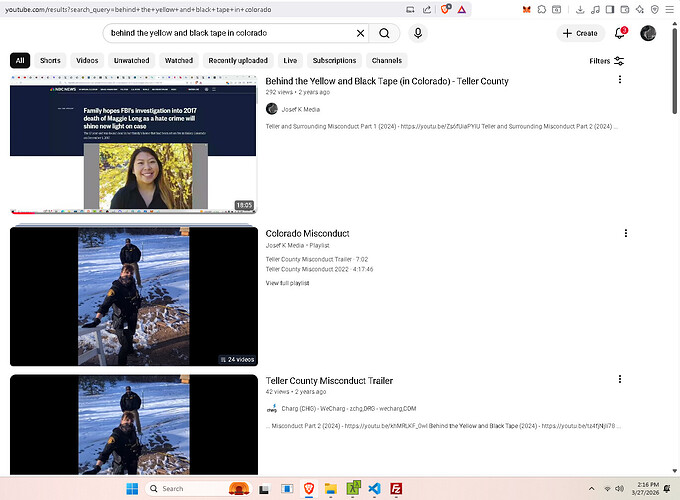This screenshot has width=680, height=500.
Task: Filter results by Unwatched
Action: (x=131, y=61)
